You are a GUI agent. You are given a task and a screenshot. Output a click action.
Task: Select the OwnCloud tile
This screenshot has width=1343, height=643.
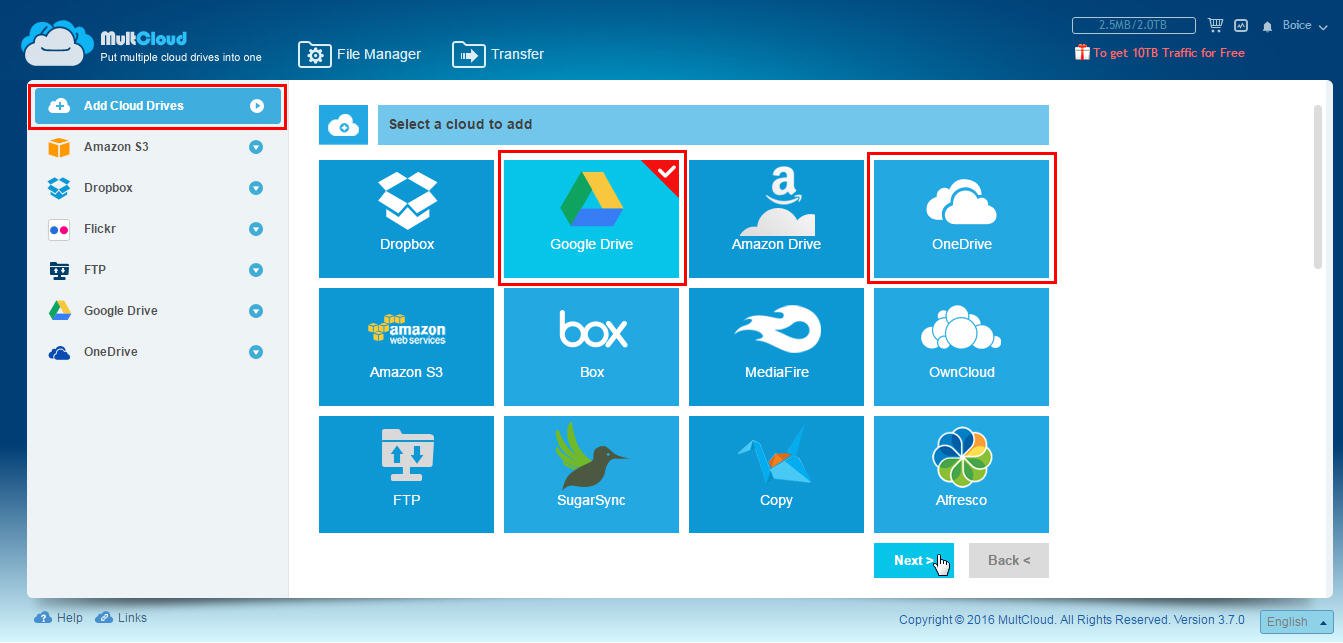pyautogui.click(x=961, y=347)
